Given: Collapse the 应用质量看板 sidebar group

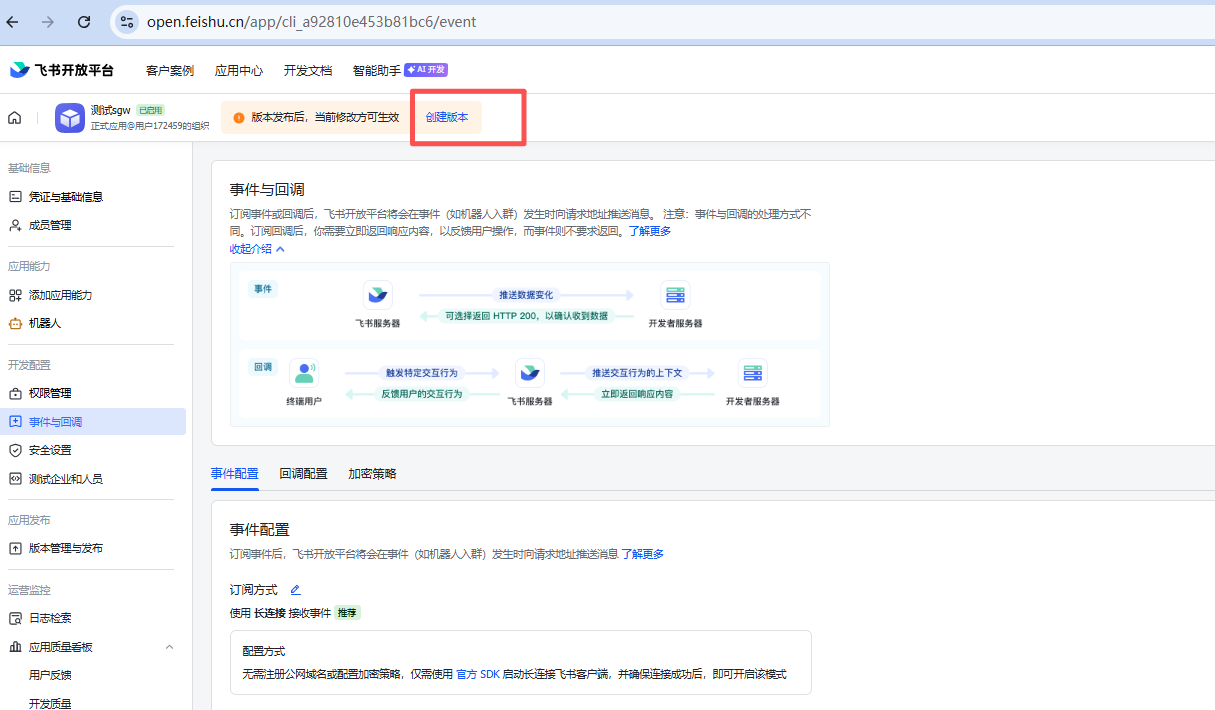Looking at the screenshot, I should [x=169, y=645].
